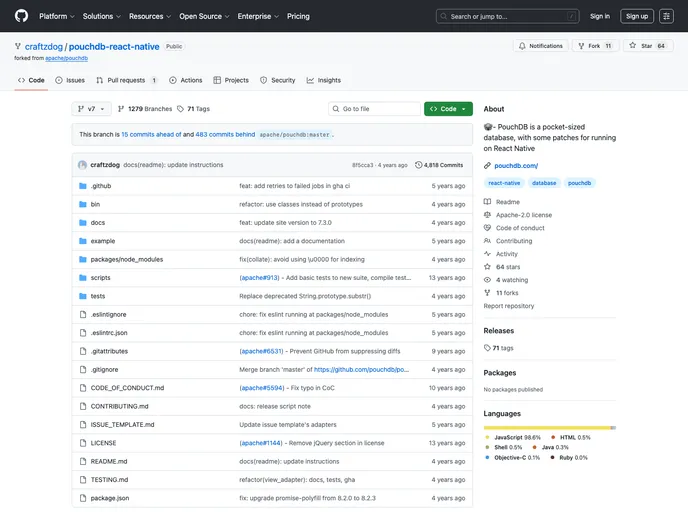Open the CONTRIBUTING.md file
688x512 pixels.
[x=119, y=406]
